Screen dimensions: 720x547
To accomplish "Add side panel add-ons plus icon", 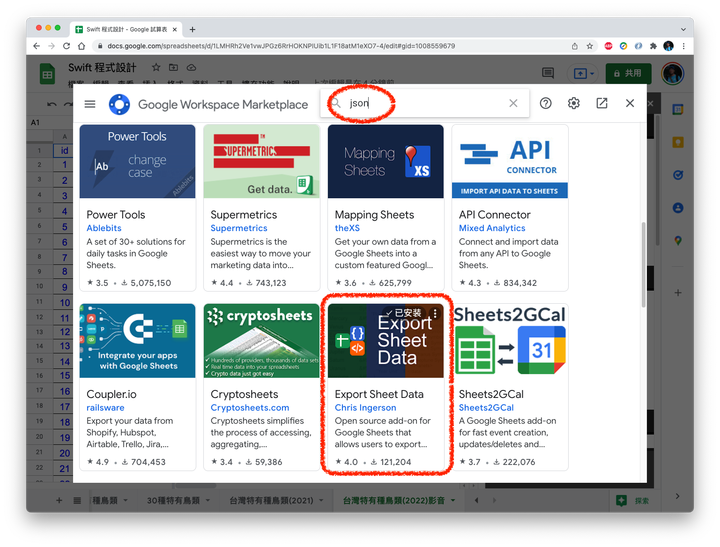I will (678, 293).
